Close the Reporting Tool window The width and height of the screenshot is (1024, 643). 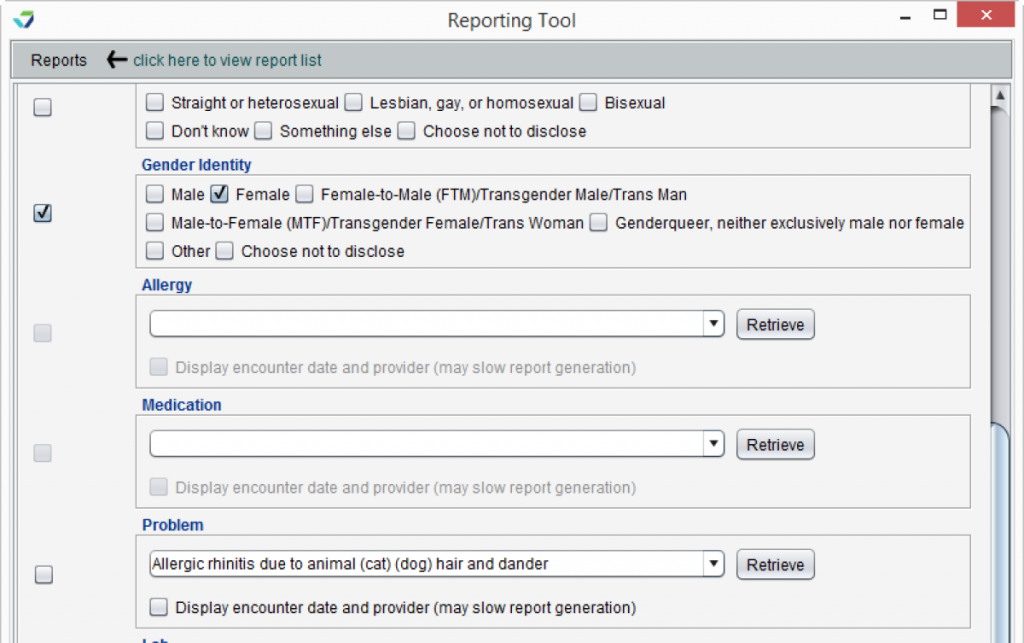pyautogui.click(x=985, y=14)
